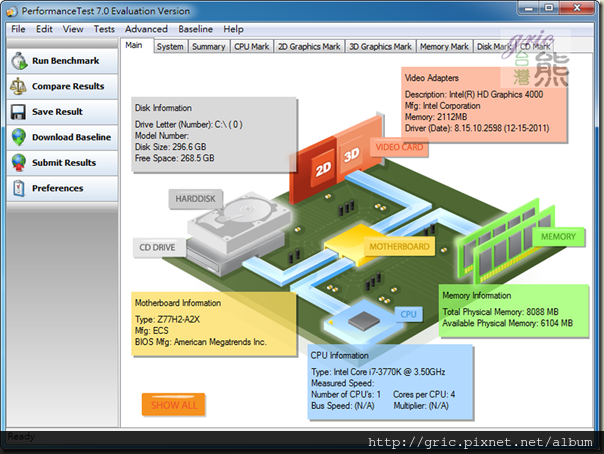
Task: Click the 'Type: Z77H2-A2X' motherboard line
Action: tap(167, 320)
